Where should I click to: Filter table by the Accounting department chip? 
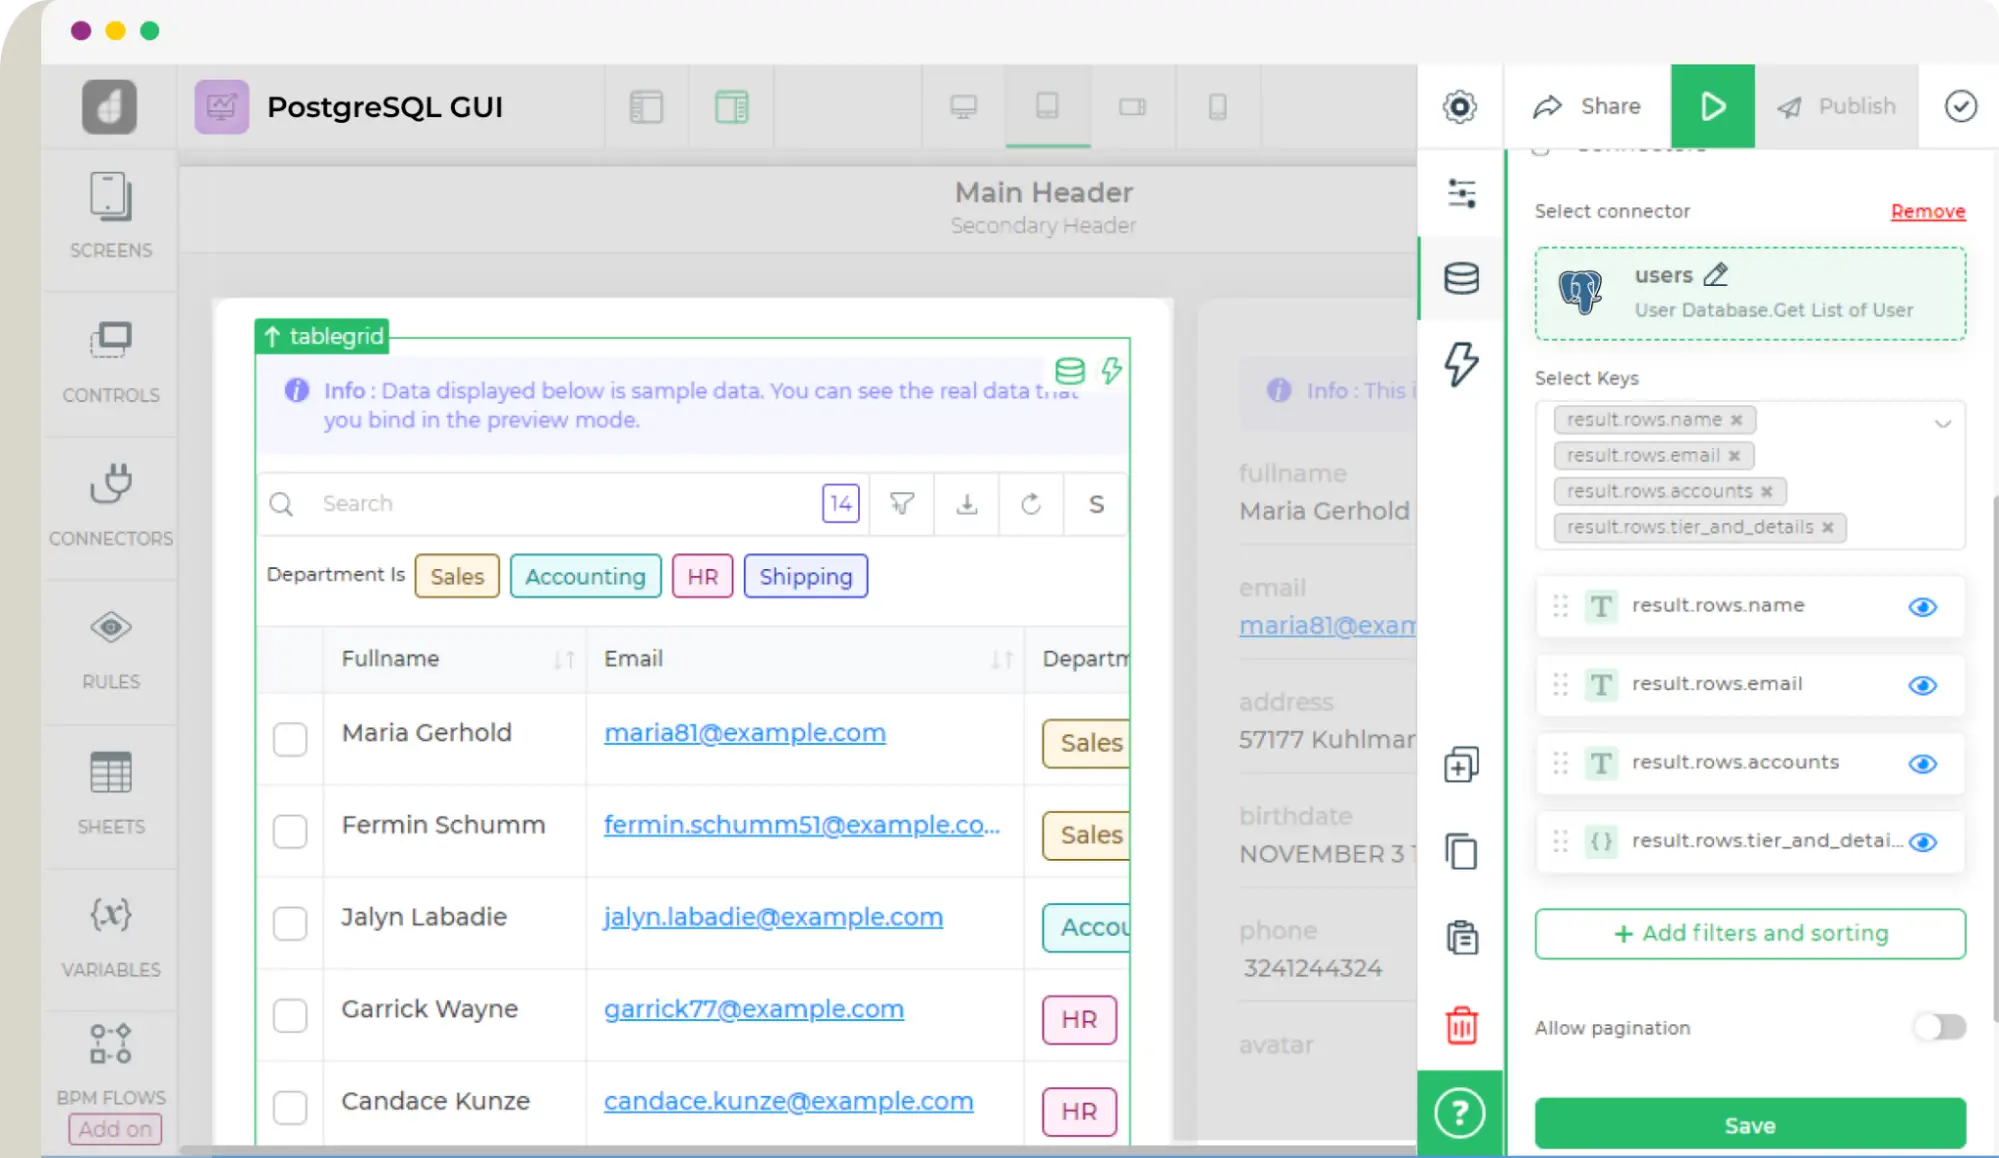(x=585, y=576)
